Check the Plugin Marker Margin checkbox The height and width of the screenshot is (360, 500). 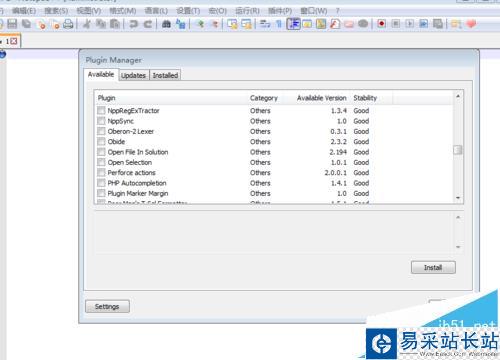101,193
